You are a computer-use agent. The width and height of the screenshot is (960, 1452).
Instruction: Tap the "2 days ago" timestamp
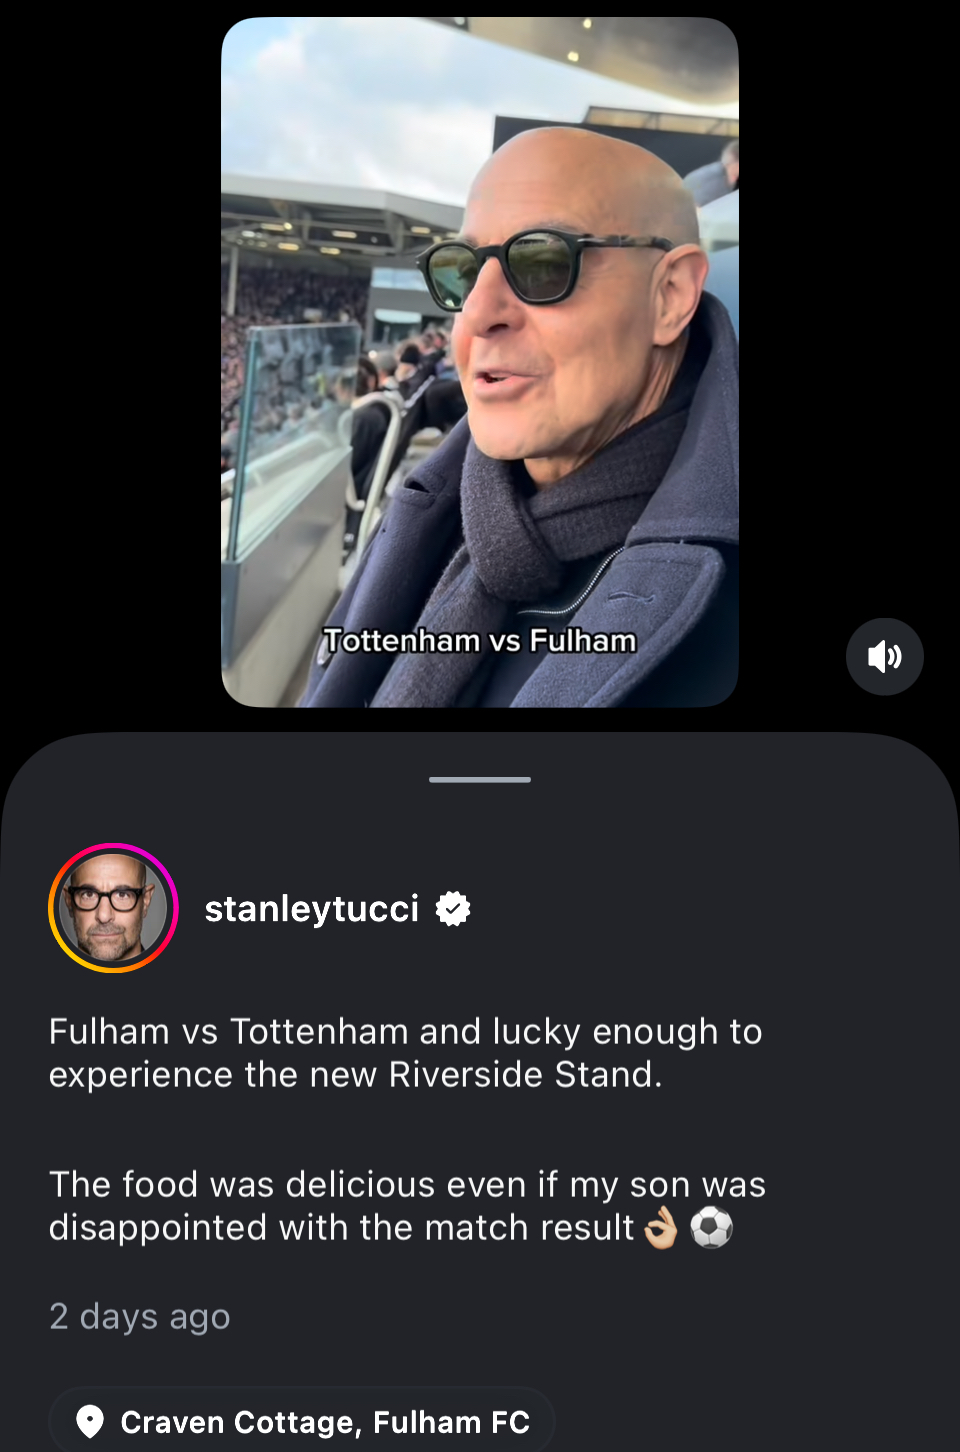(140, 1316)
